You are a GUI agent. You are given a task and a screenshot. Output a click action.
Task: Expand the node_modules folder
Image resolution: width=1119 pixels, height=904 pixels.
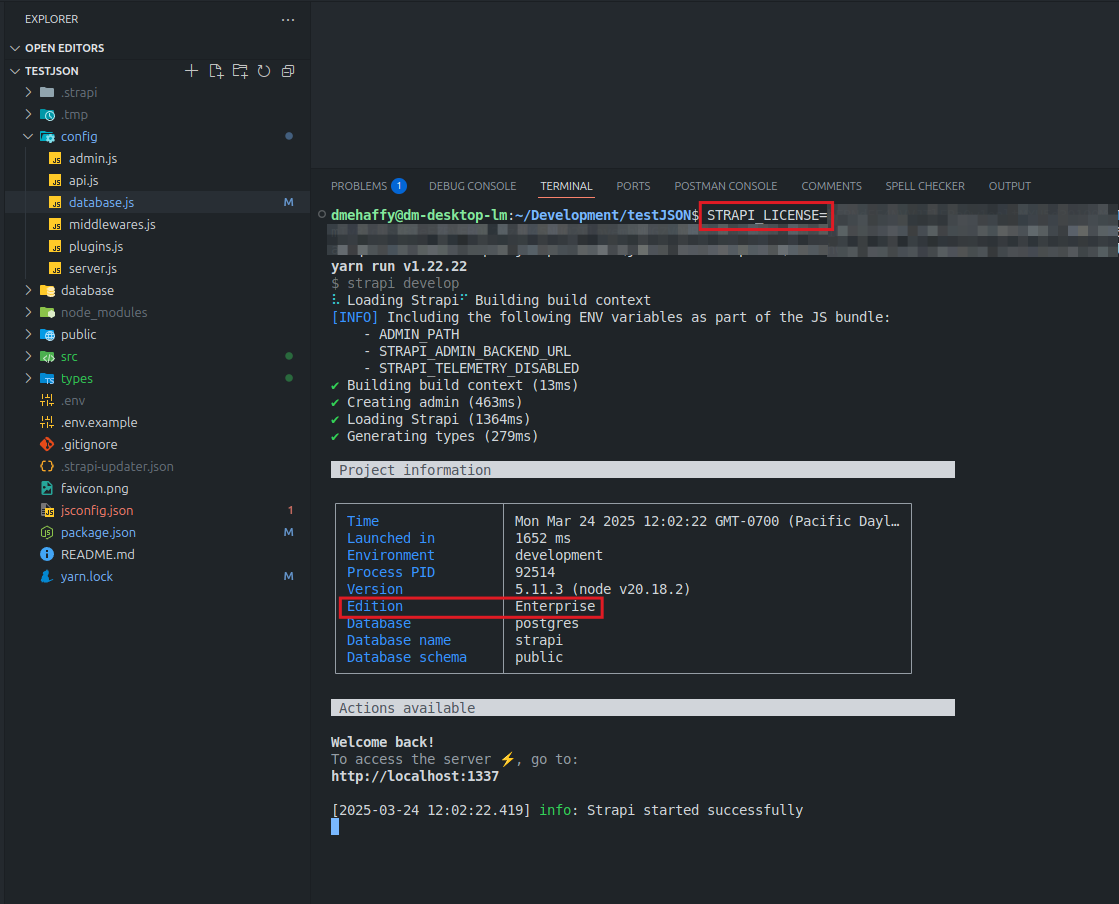click(x=28, y=312)
